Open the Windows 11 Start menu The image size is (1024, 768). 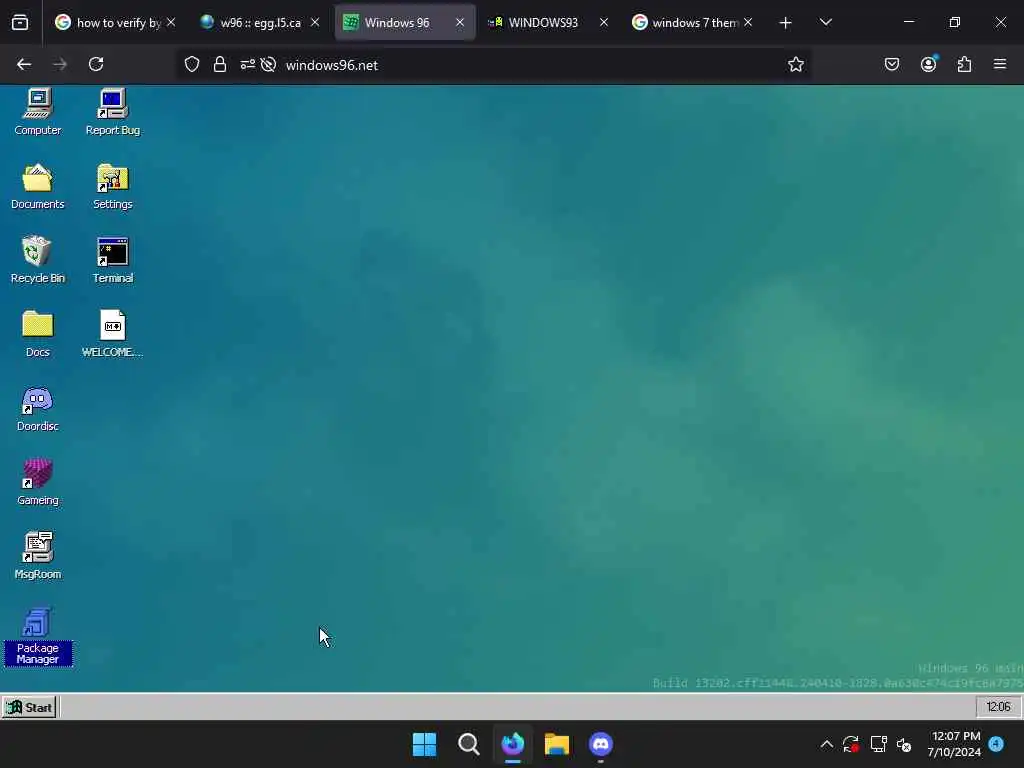tap(424, 744)
